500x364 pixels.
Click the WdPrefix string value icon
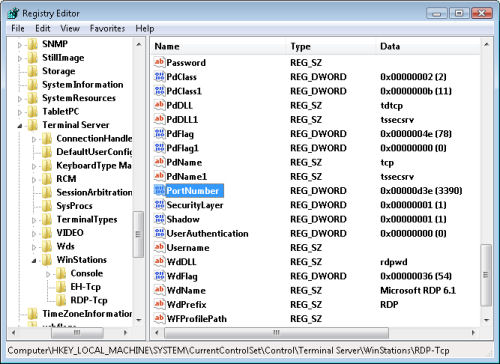tap(159, 304)
